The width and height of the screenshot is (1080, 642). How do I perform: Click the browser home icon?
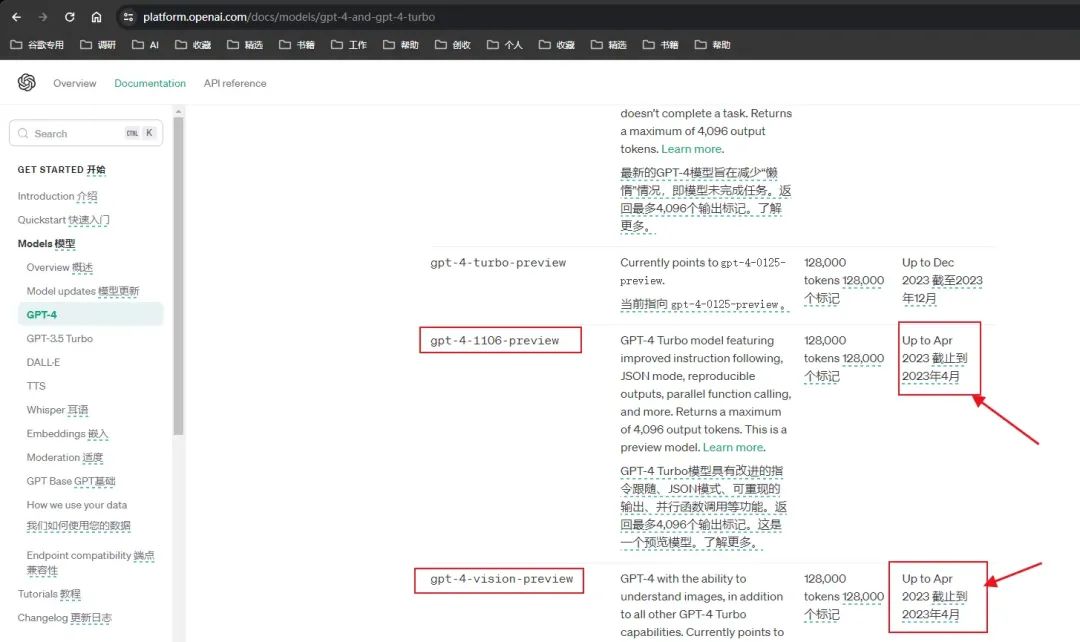[96, 17]
